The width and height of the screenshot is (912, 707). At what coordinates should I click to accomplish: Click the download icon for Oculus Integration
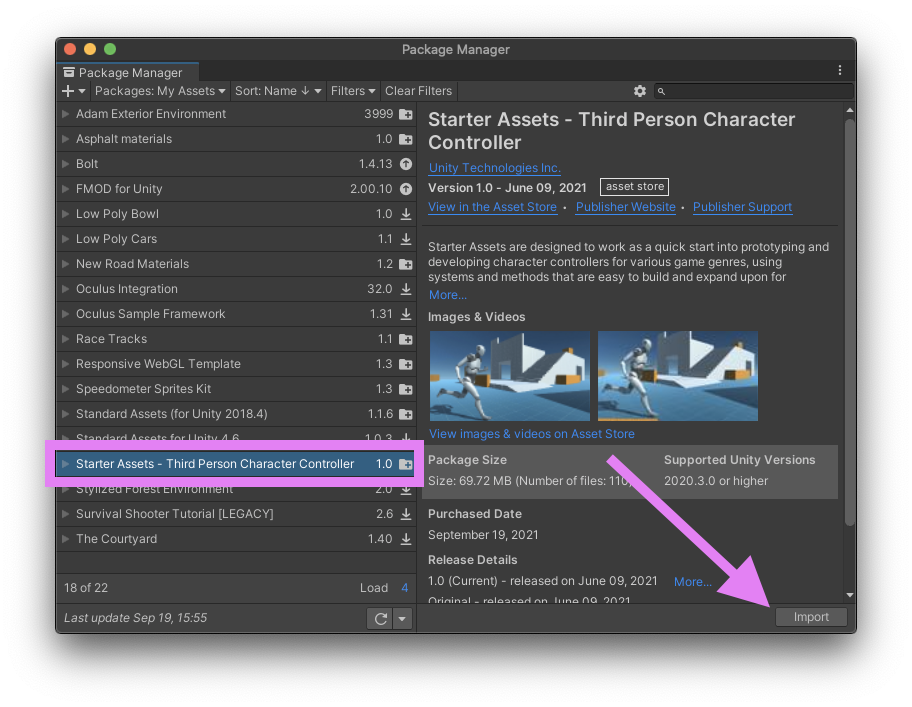[x=406, y=289]
